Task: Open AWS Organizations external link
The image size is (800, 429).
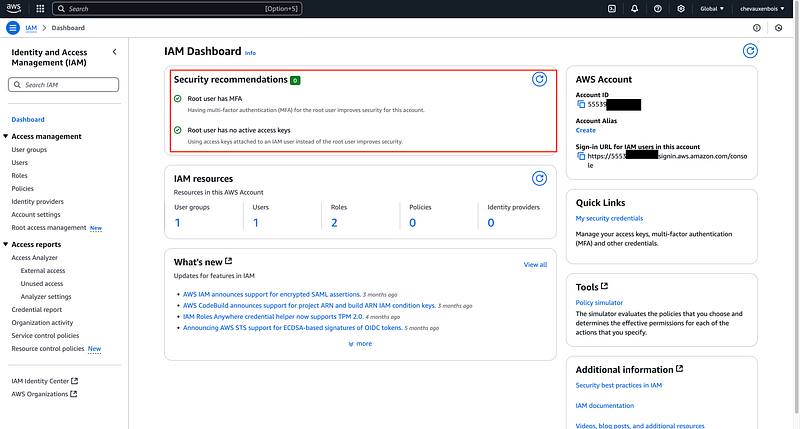Action: tap(44, 394)
